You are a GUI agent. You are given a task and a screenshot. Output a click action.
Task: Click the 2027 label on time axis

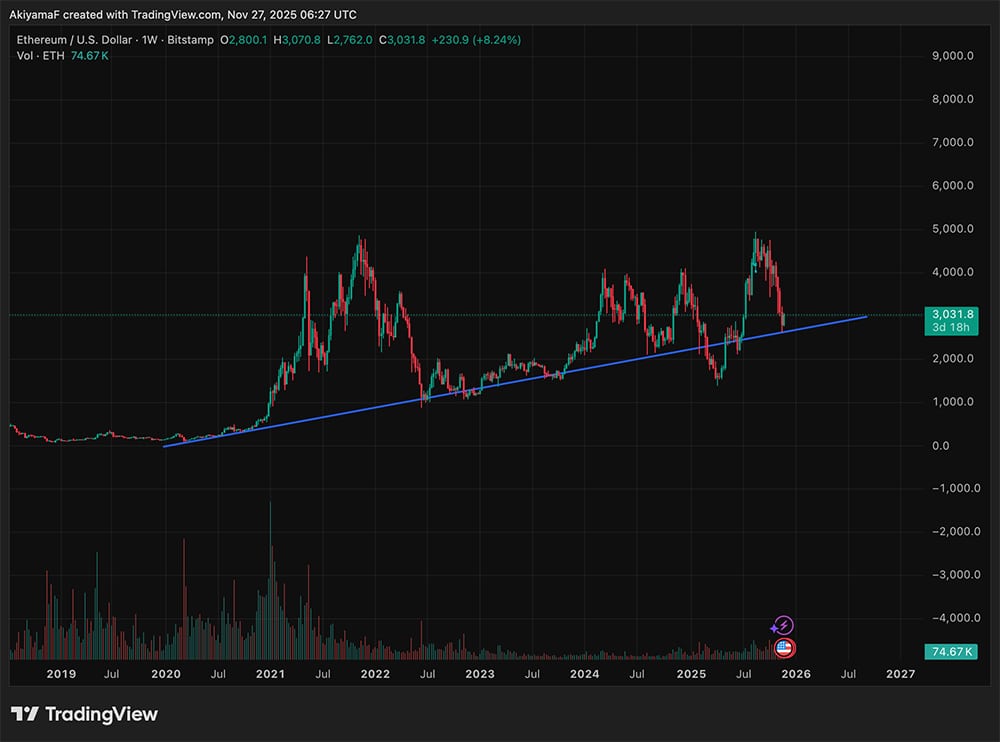900,675
